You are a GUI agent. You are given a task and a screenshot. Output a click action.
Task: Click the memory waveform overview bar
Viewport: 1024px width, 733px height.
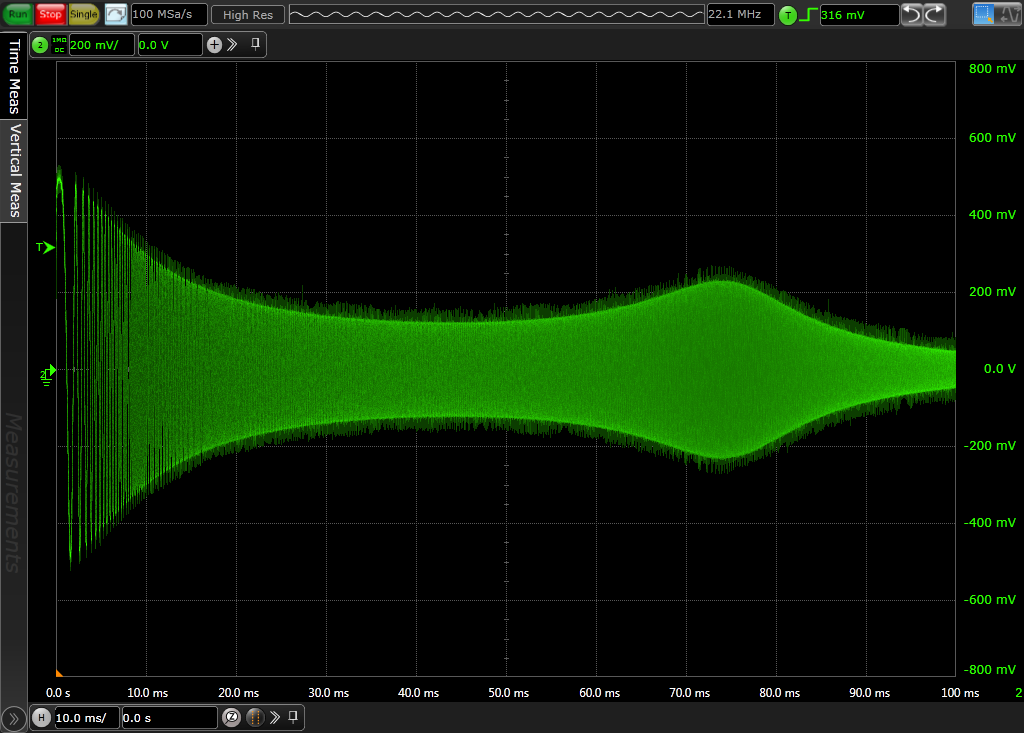(x=496, y=14)
